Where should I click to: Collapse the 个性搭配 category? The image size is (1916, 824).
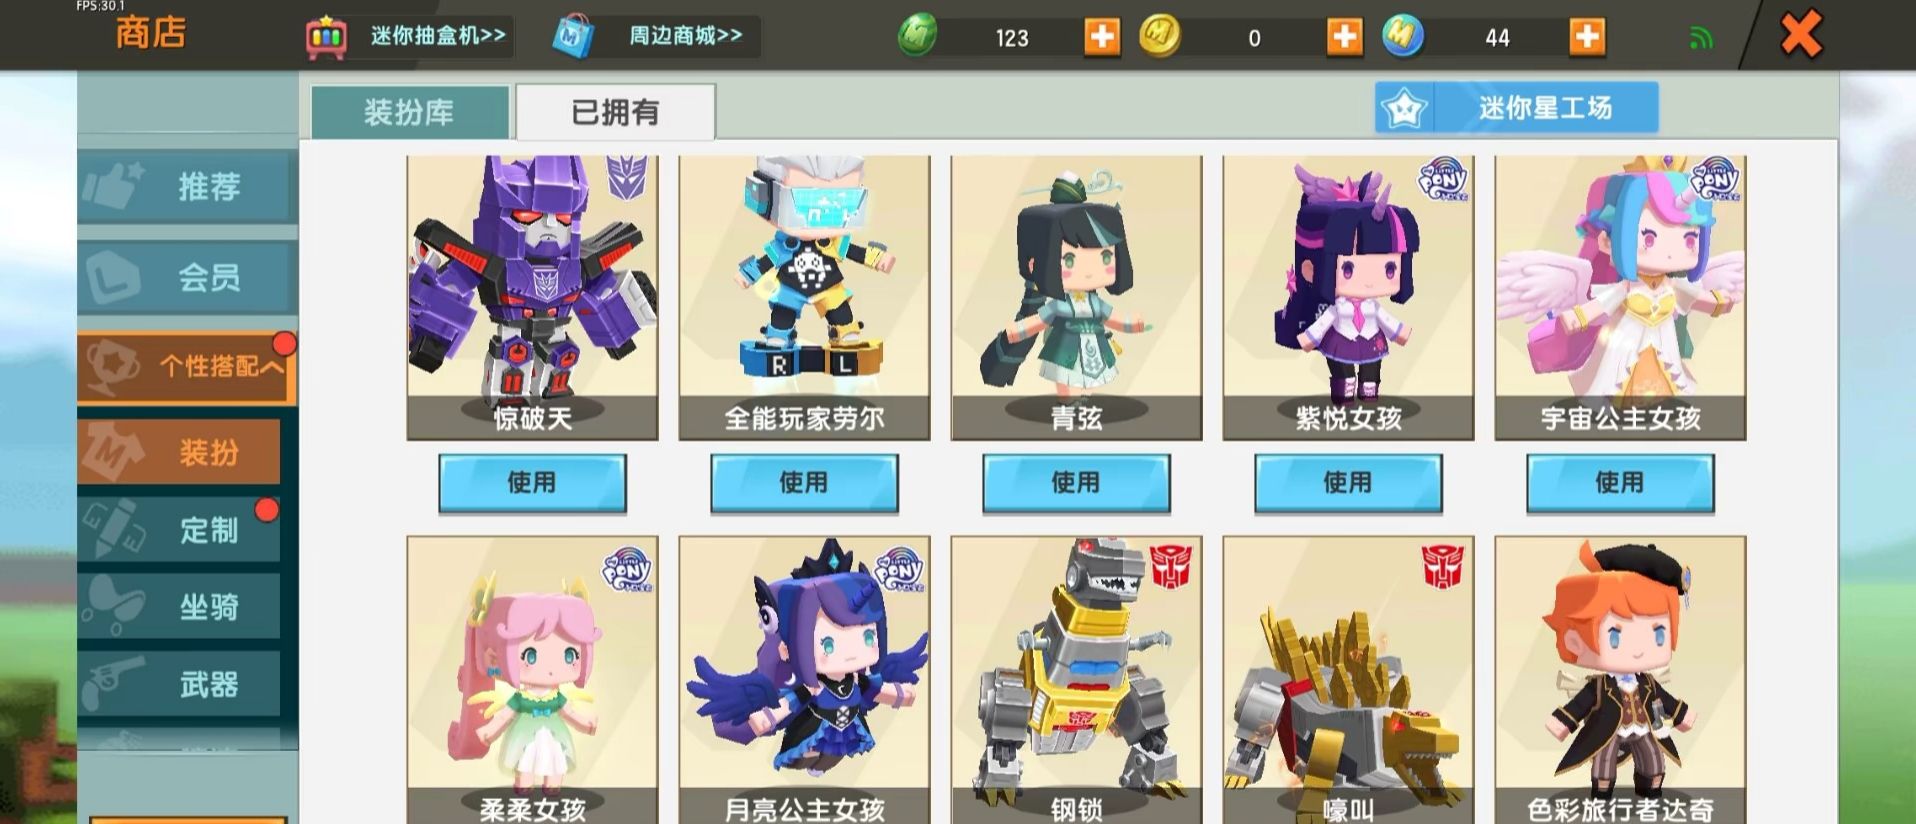186,367
